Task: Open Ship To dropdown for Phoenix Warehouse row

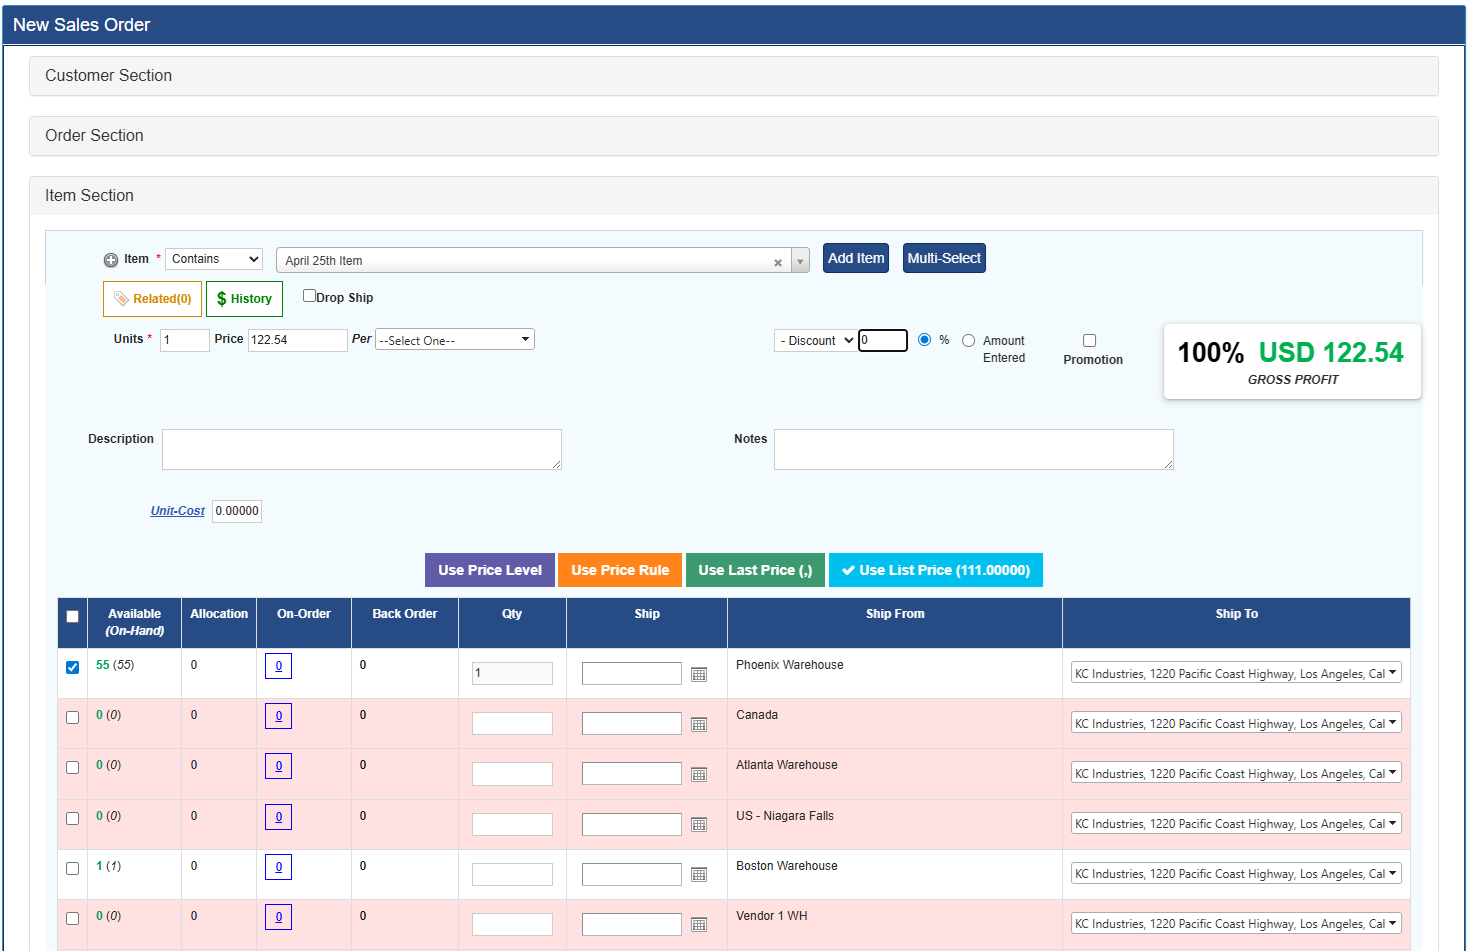Action: click(1236, 673)
